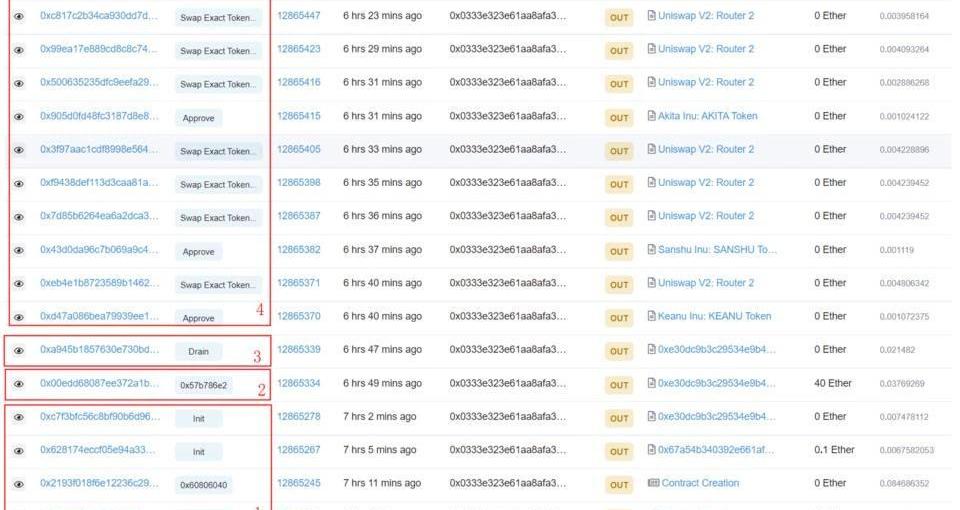Click the 0x57b786e2 method label
Screen dimensions: 960x510
tap(203, 385)
